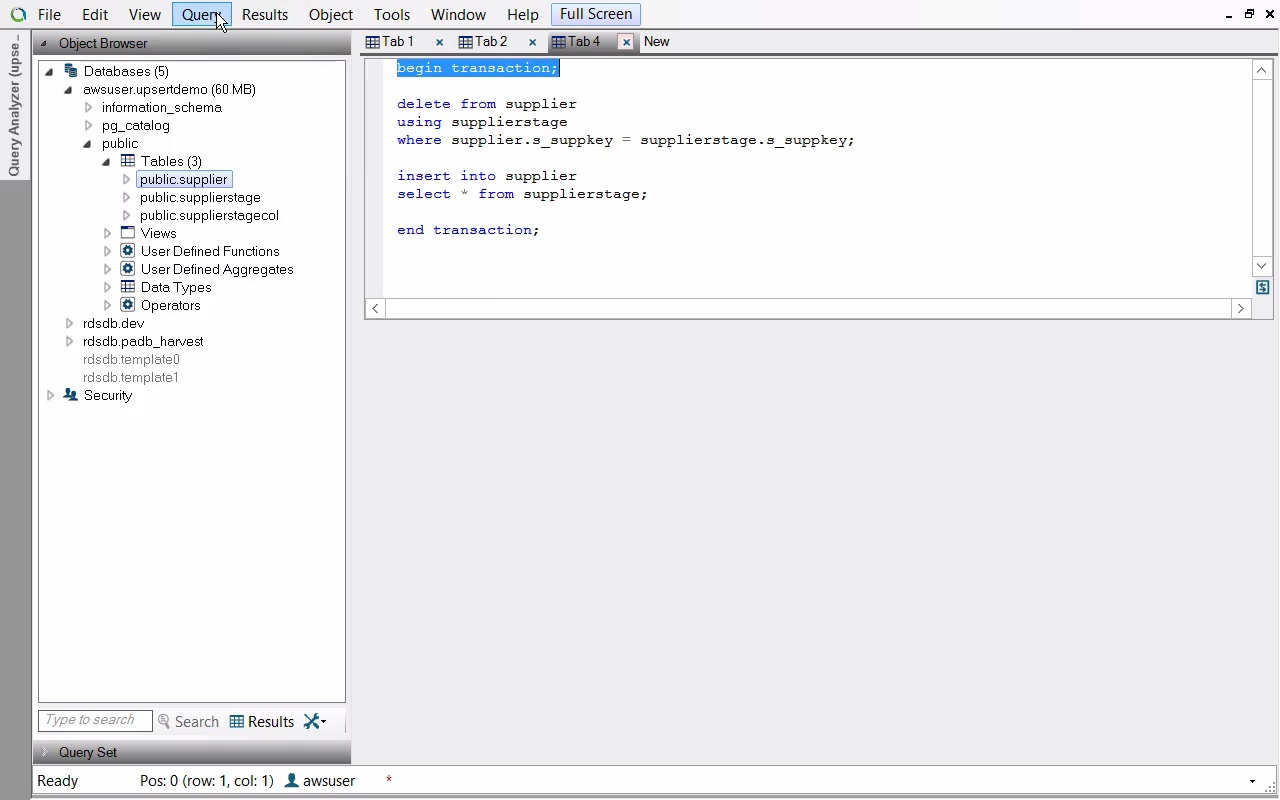Open the Help menu
The width and height of the screenshot is (1280, 800).
tap(523, 15)
